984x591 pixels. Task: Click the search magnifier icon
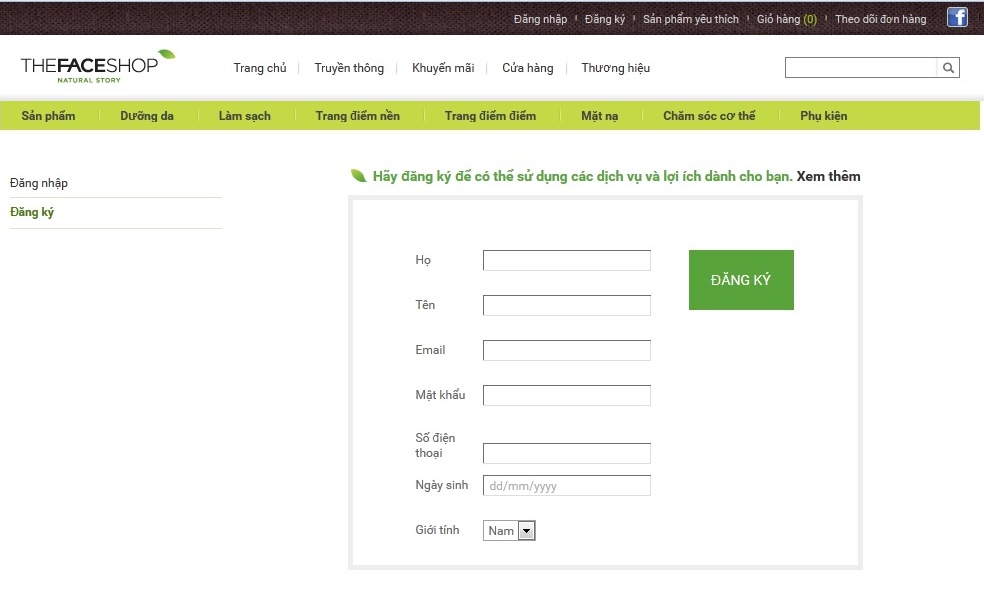948,68
